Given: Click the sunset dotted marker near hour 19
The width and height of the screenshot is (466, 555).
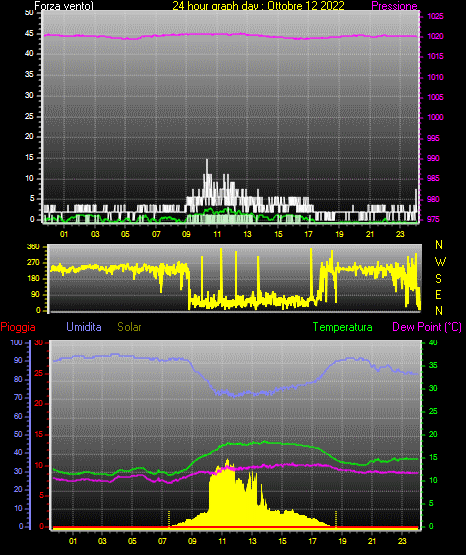Looking at the screenshot, I should (336, 519).
